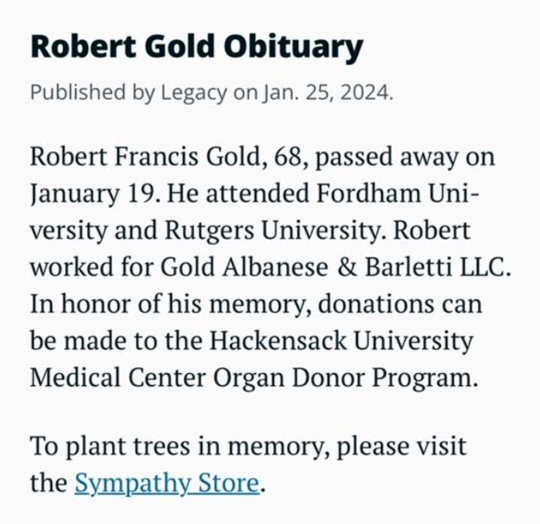
Task: Click Jan. 25, 2024 publication date
Action: point(328,92)
